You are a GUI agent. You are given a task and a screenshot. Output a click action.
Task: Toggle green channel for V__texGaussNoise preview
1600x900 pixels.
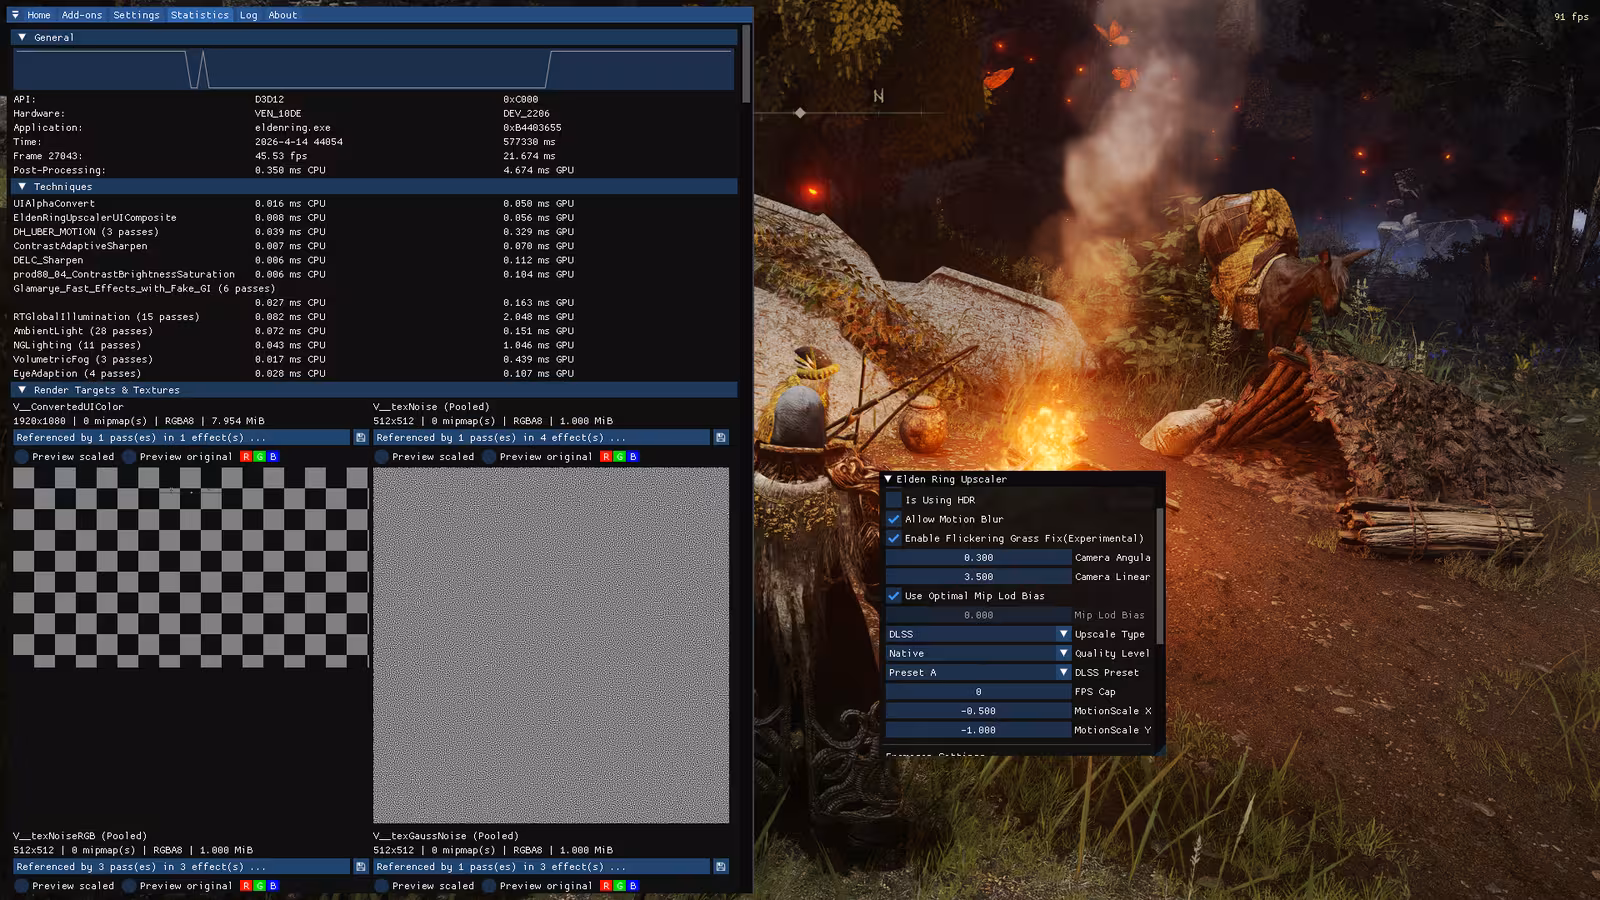620,885
